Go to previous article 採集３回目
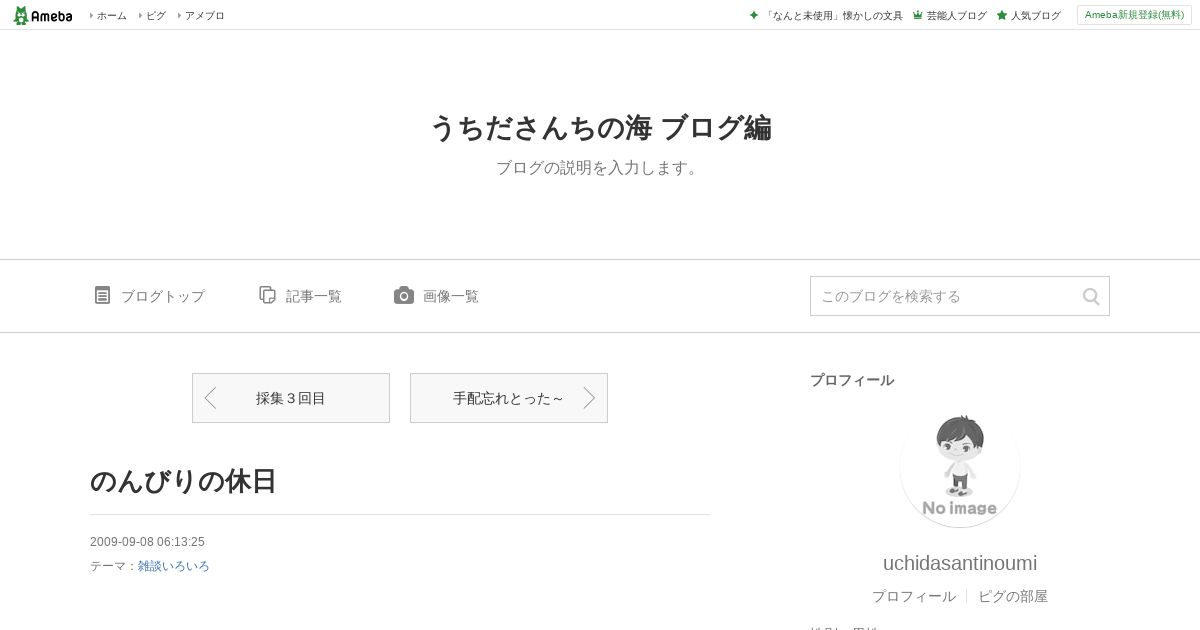The height and width of the screenshot is (630, 1200). coord(291,398)
